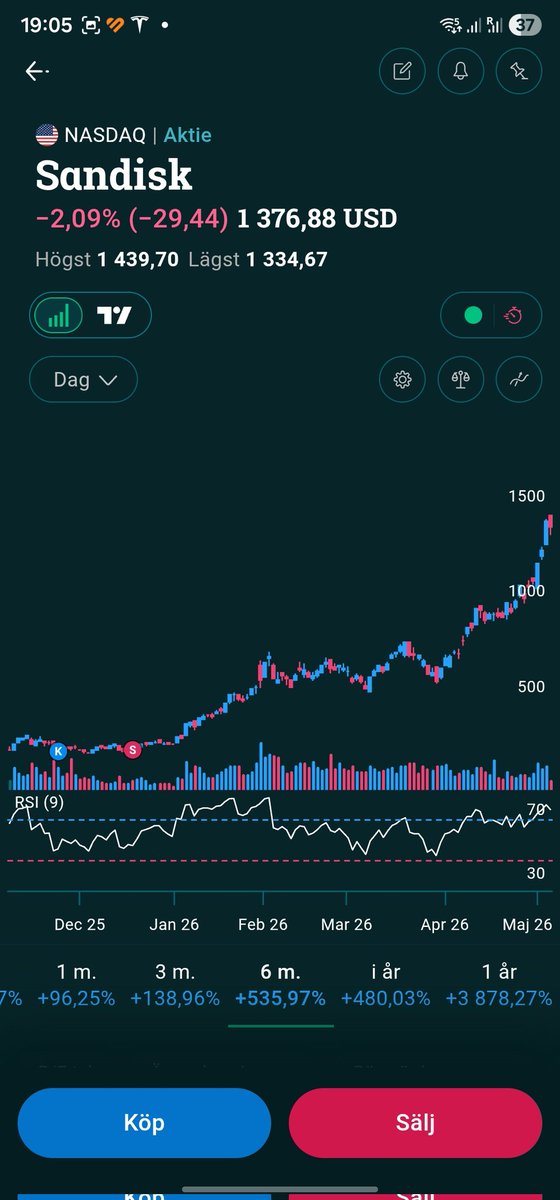Tap the price 1 376,88 USD
This screenshot has height=1200, width=560.
317,218
